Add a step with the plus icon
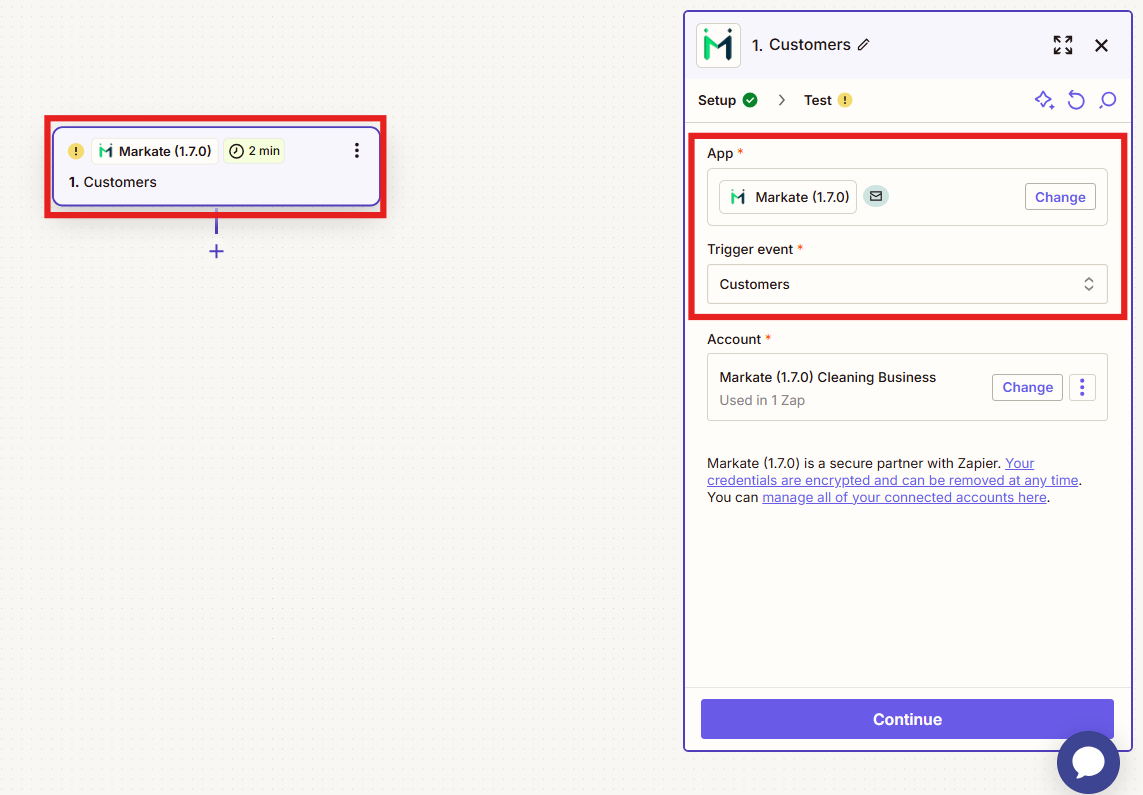The image size is (1143, 795). [x=216, y=251]
